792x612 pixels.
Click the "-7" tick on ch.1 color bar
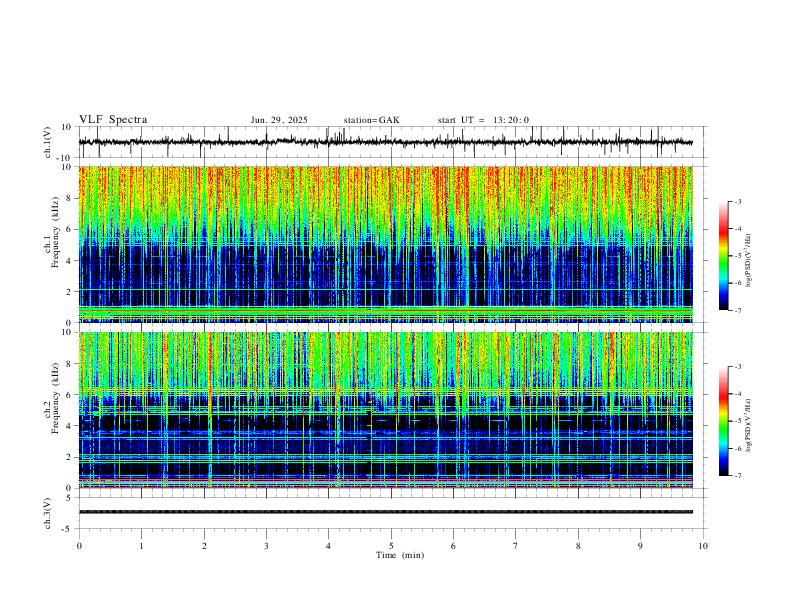[737, 310]
